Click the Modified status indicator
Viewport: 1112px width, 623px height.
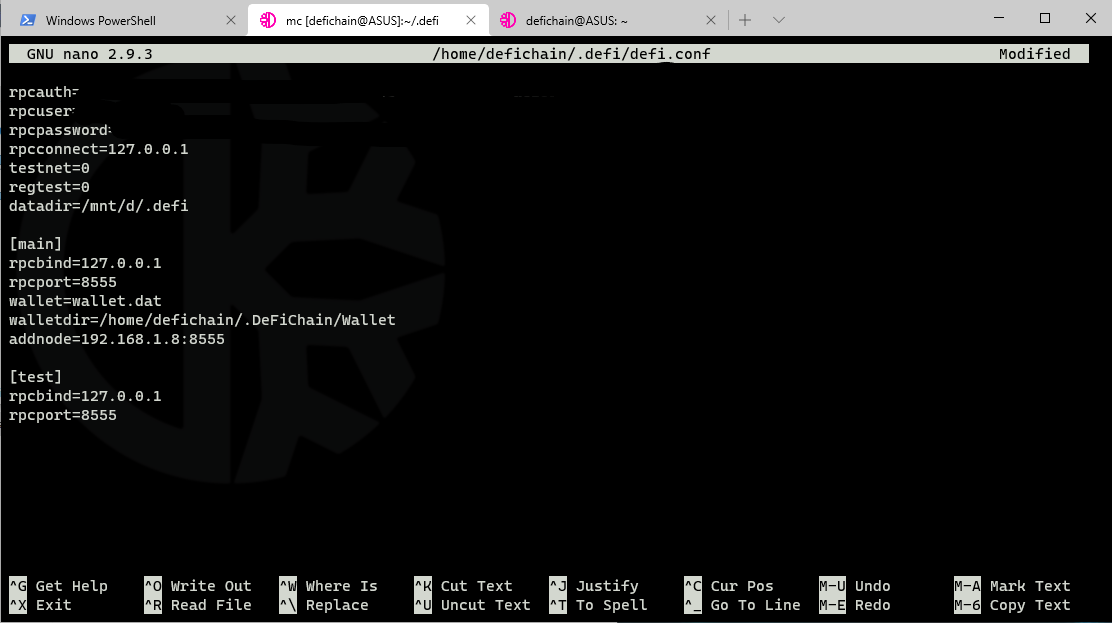(1035, 54)
